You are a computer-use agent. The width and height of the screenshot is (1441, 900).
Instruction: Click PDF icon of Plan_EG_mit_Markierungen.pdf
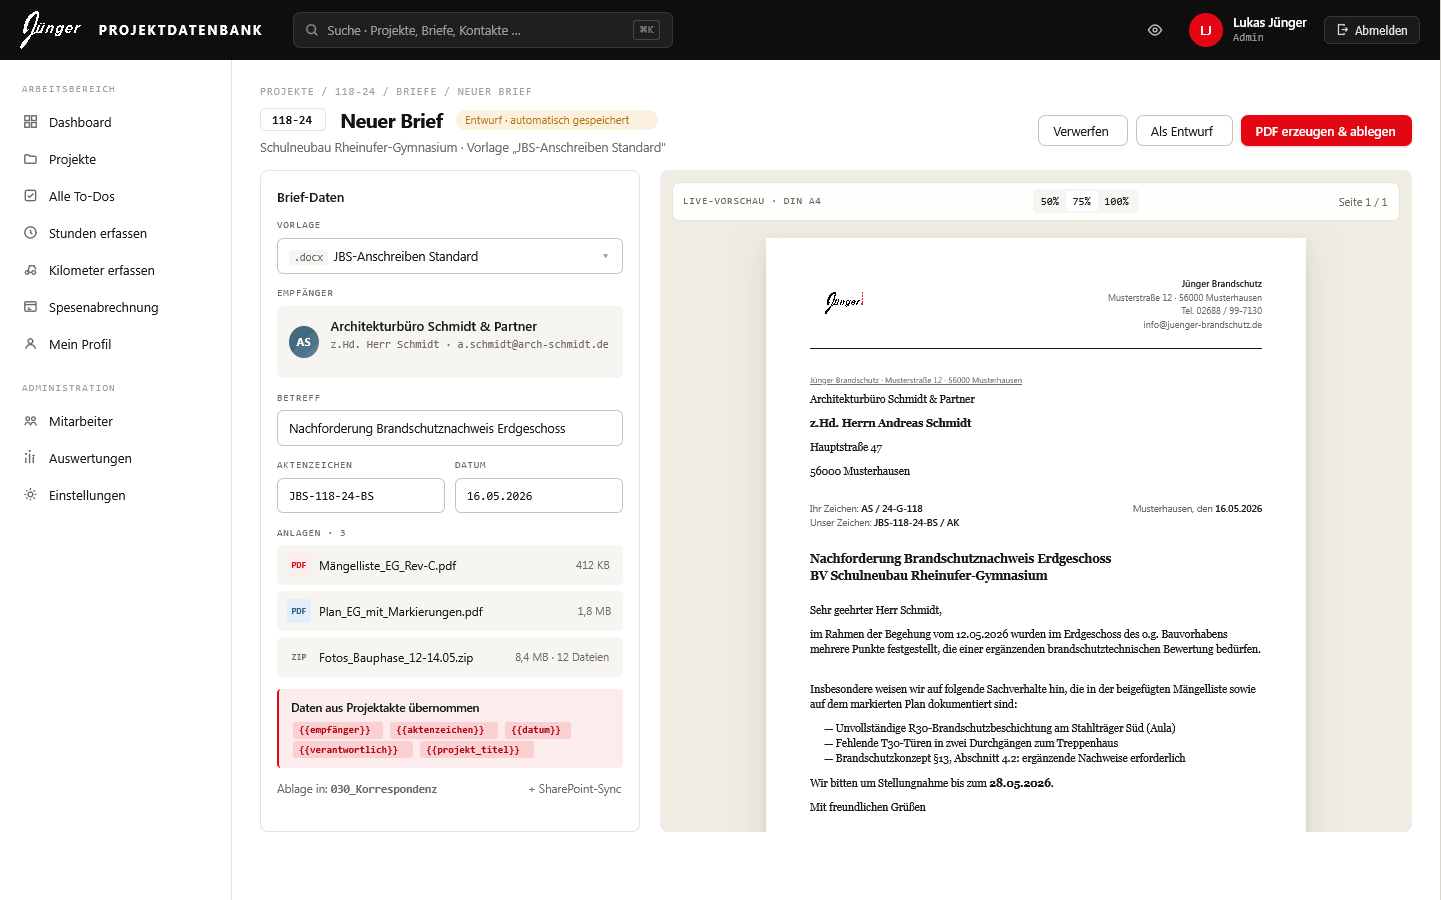click(299, 611)
